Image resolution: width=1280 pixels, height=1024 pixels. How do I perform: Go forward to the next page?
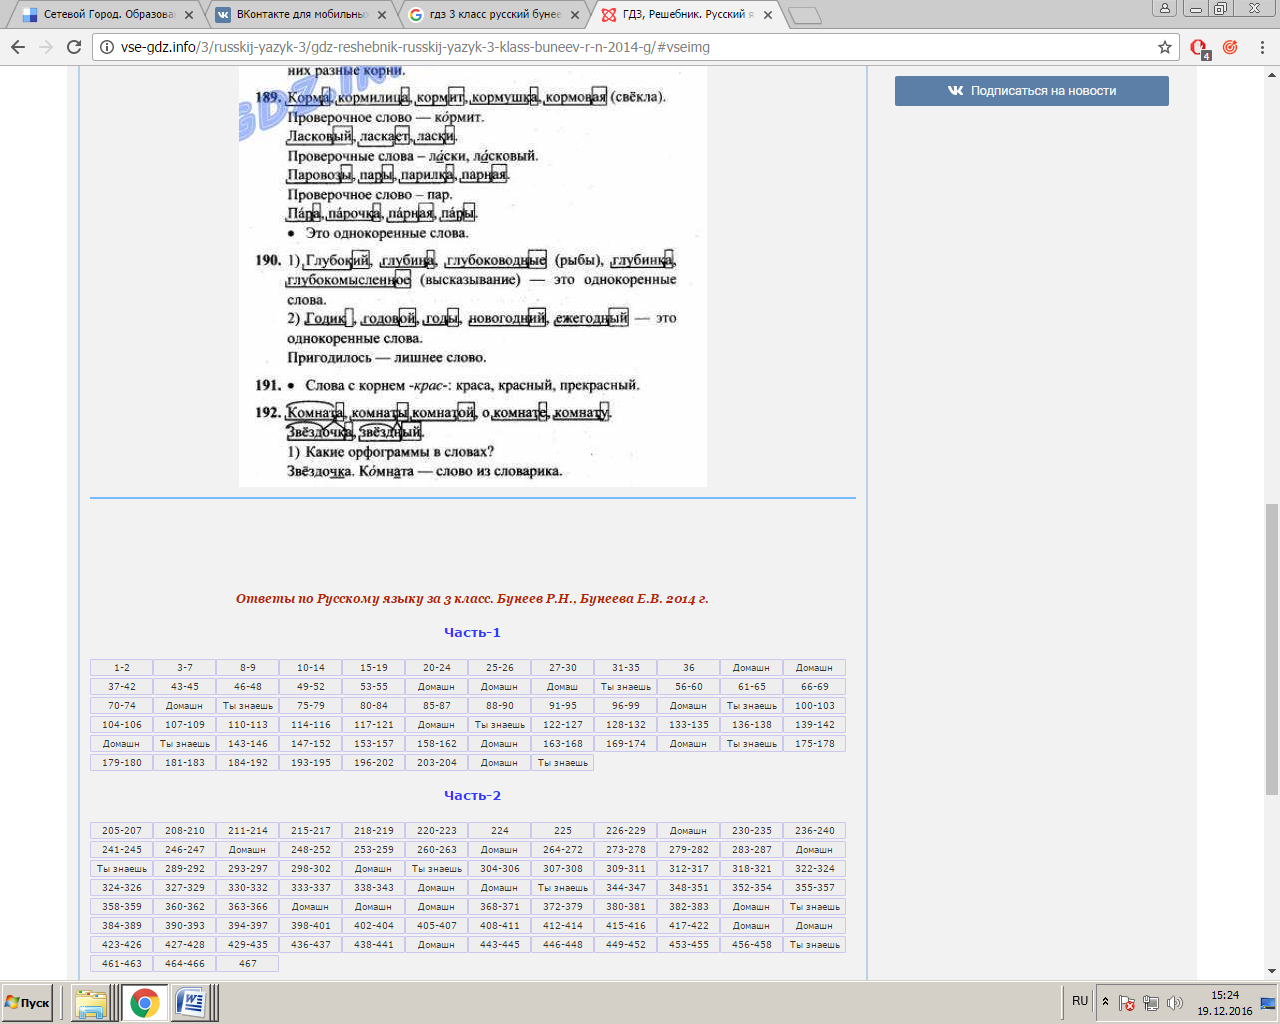[x=46, y=47]
